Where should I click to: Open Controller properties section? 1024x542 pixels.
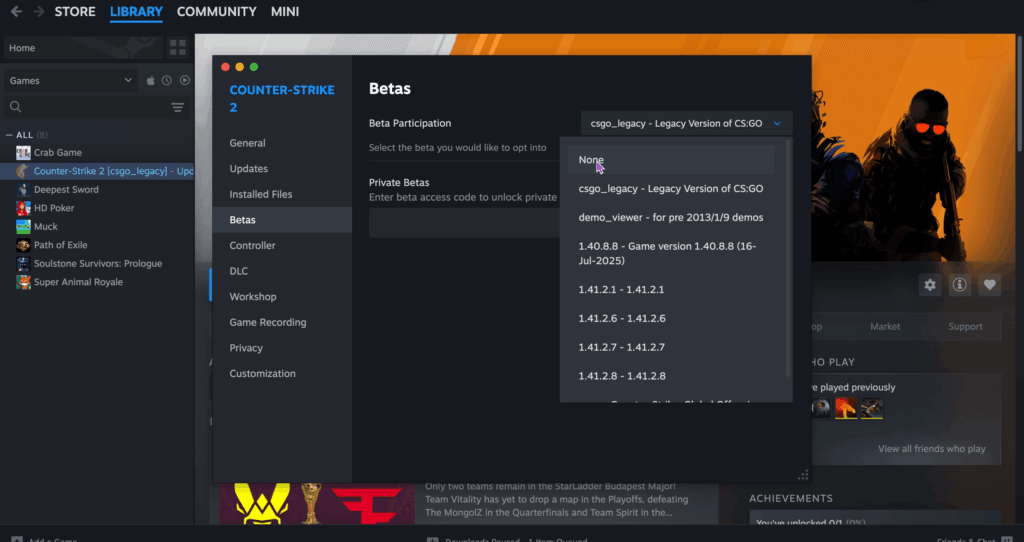click(x=282, y=246)
